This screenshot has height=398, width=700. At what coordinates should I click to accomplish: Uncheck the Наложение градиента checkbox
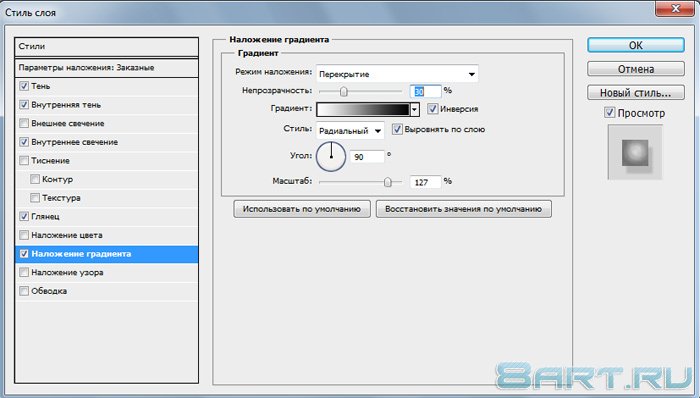pos(24,254)
